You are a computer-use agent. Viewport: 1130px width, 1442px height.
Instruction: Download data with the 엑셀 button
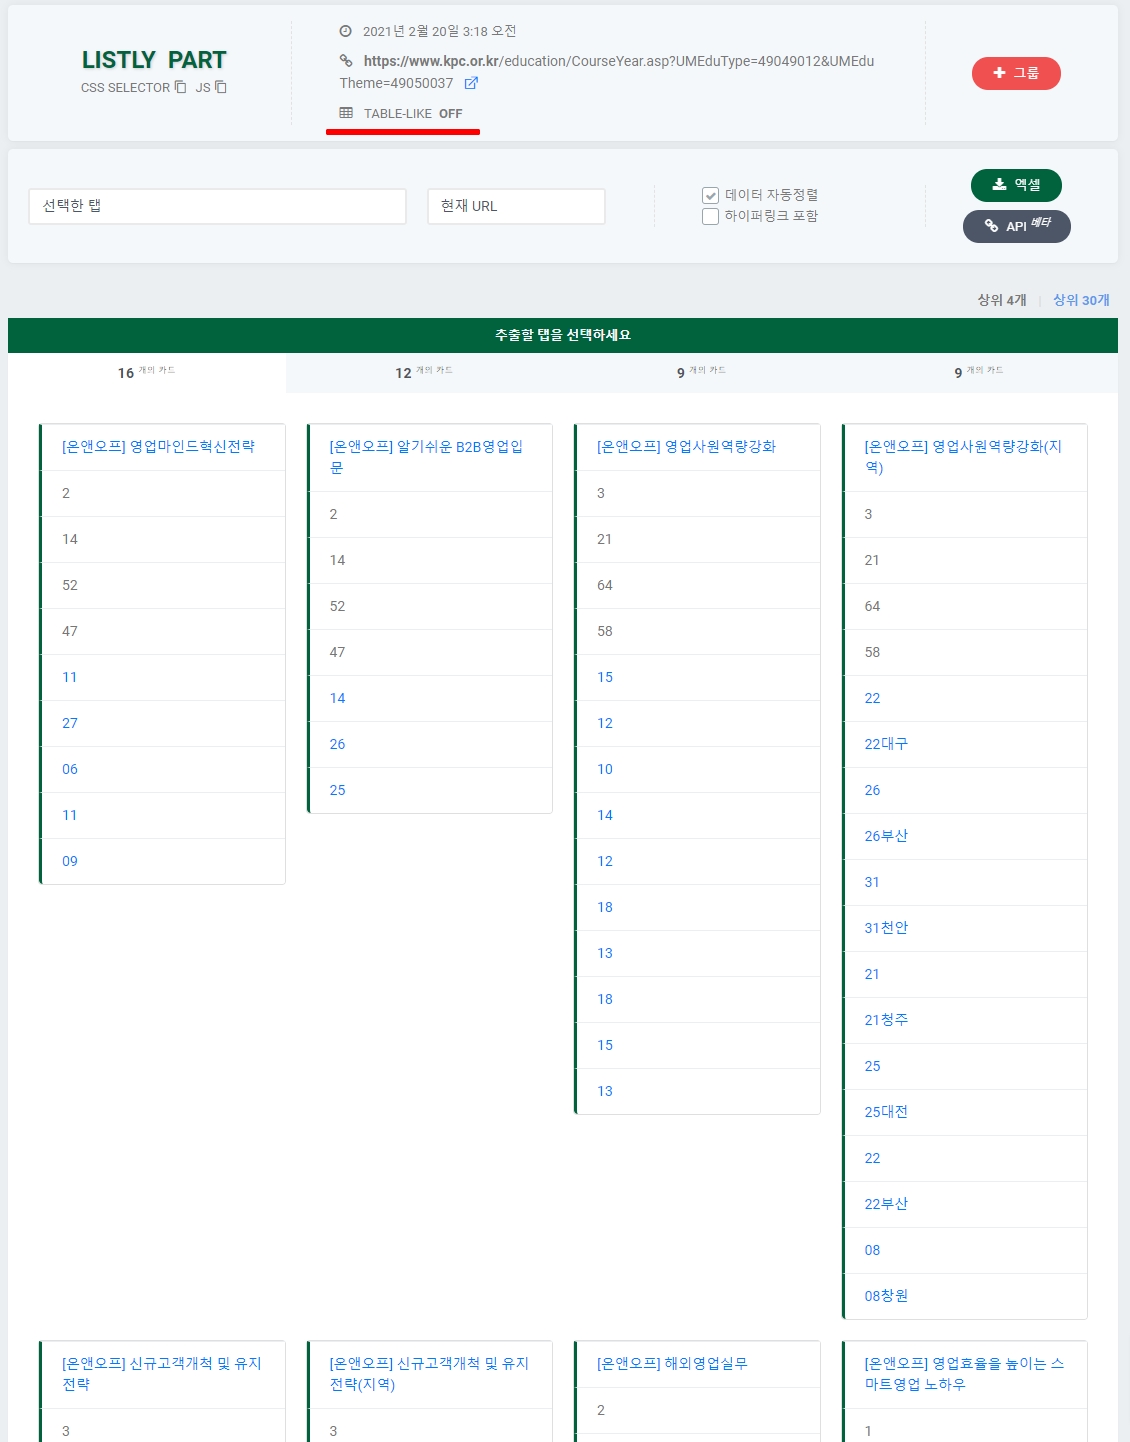click(x=1016, y=185)
